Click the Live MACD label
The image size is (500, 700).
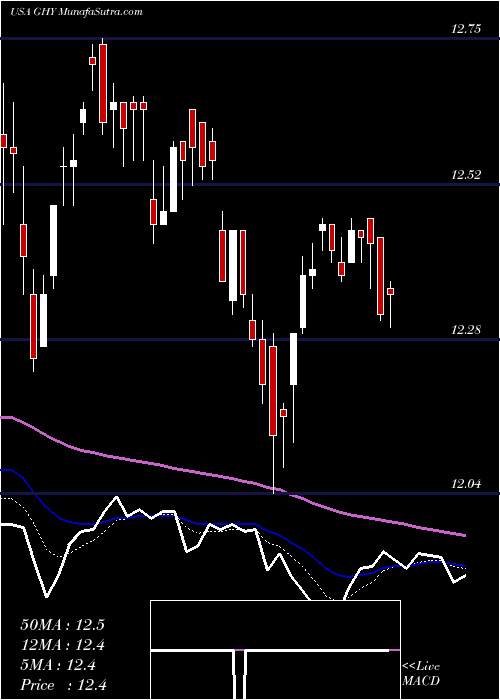[x=421, y=674]
